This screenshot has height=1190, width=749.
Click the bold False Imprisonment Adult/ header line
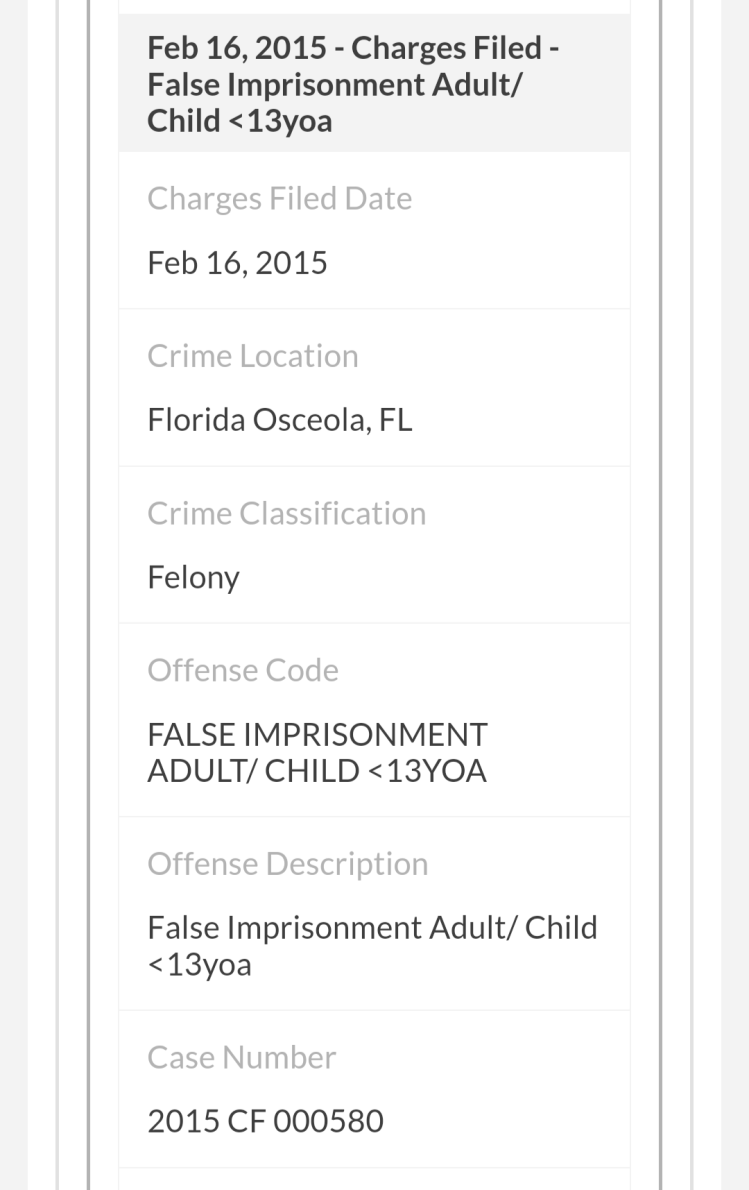coord(335,84)
